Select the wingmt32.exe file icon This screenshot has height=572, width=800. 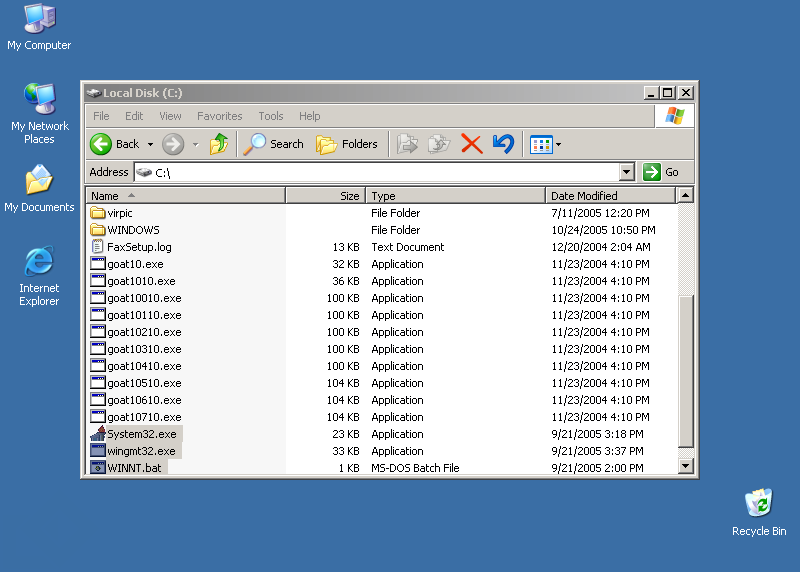click(x=98, y=451)
